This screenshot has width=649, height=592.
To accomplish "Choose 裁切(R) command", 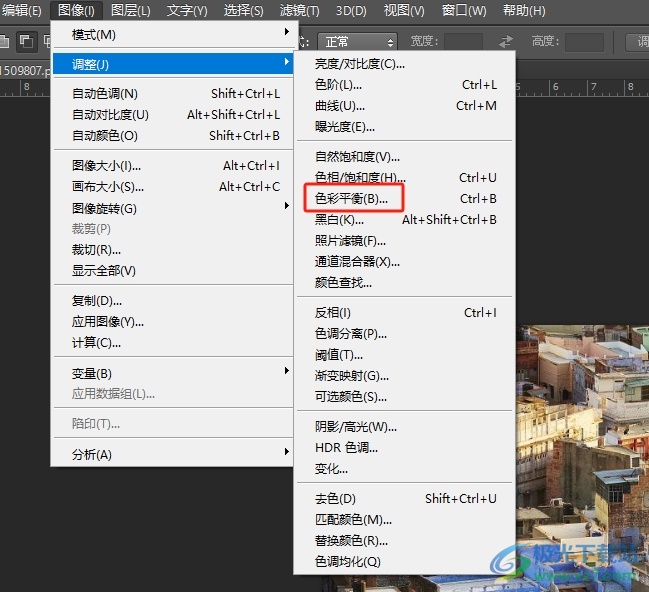I will pos(173,250).
